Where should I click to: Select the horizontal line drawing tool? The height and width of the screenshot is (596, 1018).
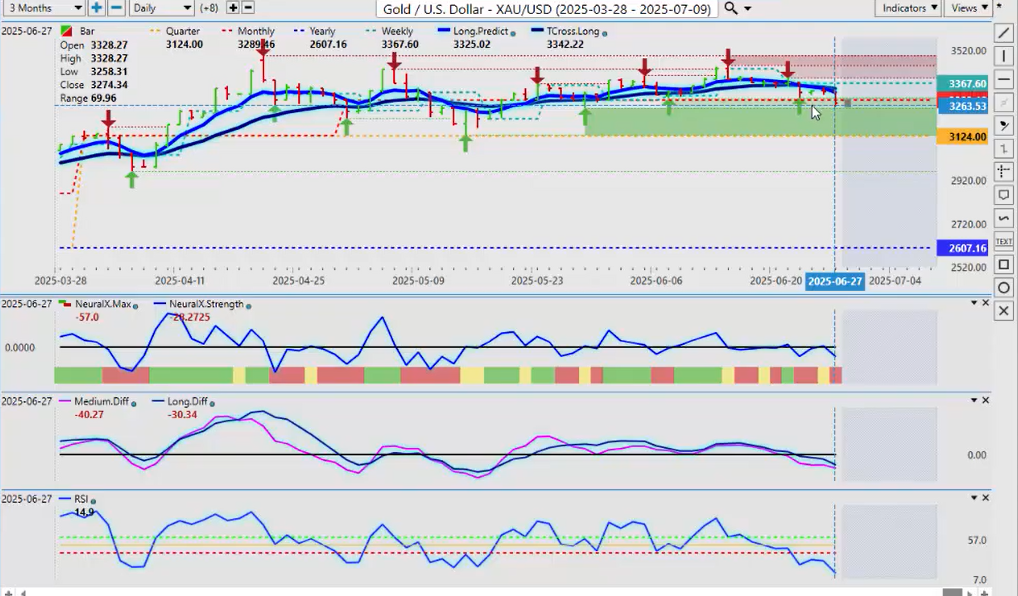1004,80
